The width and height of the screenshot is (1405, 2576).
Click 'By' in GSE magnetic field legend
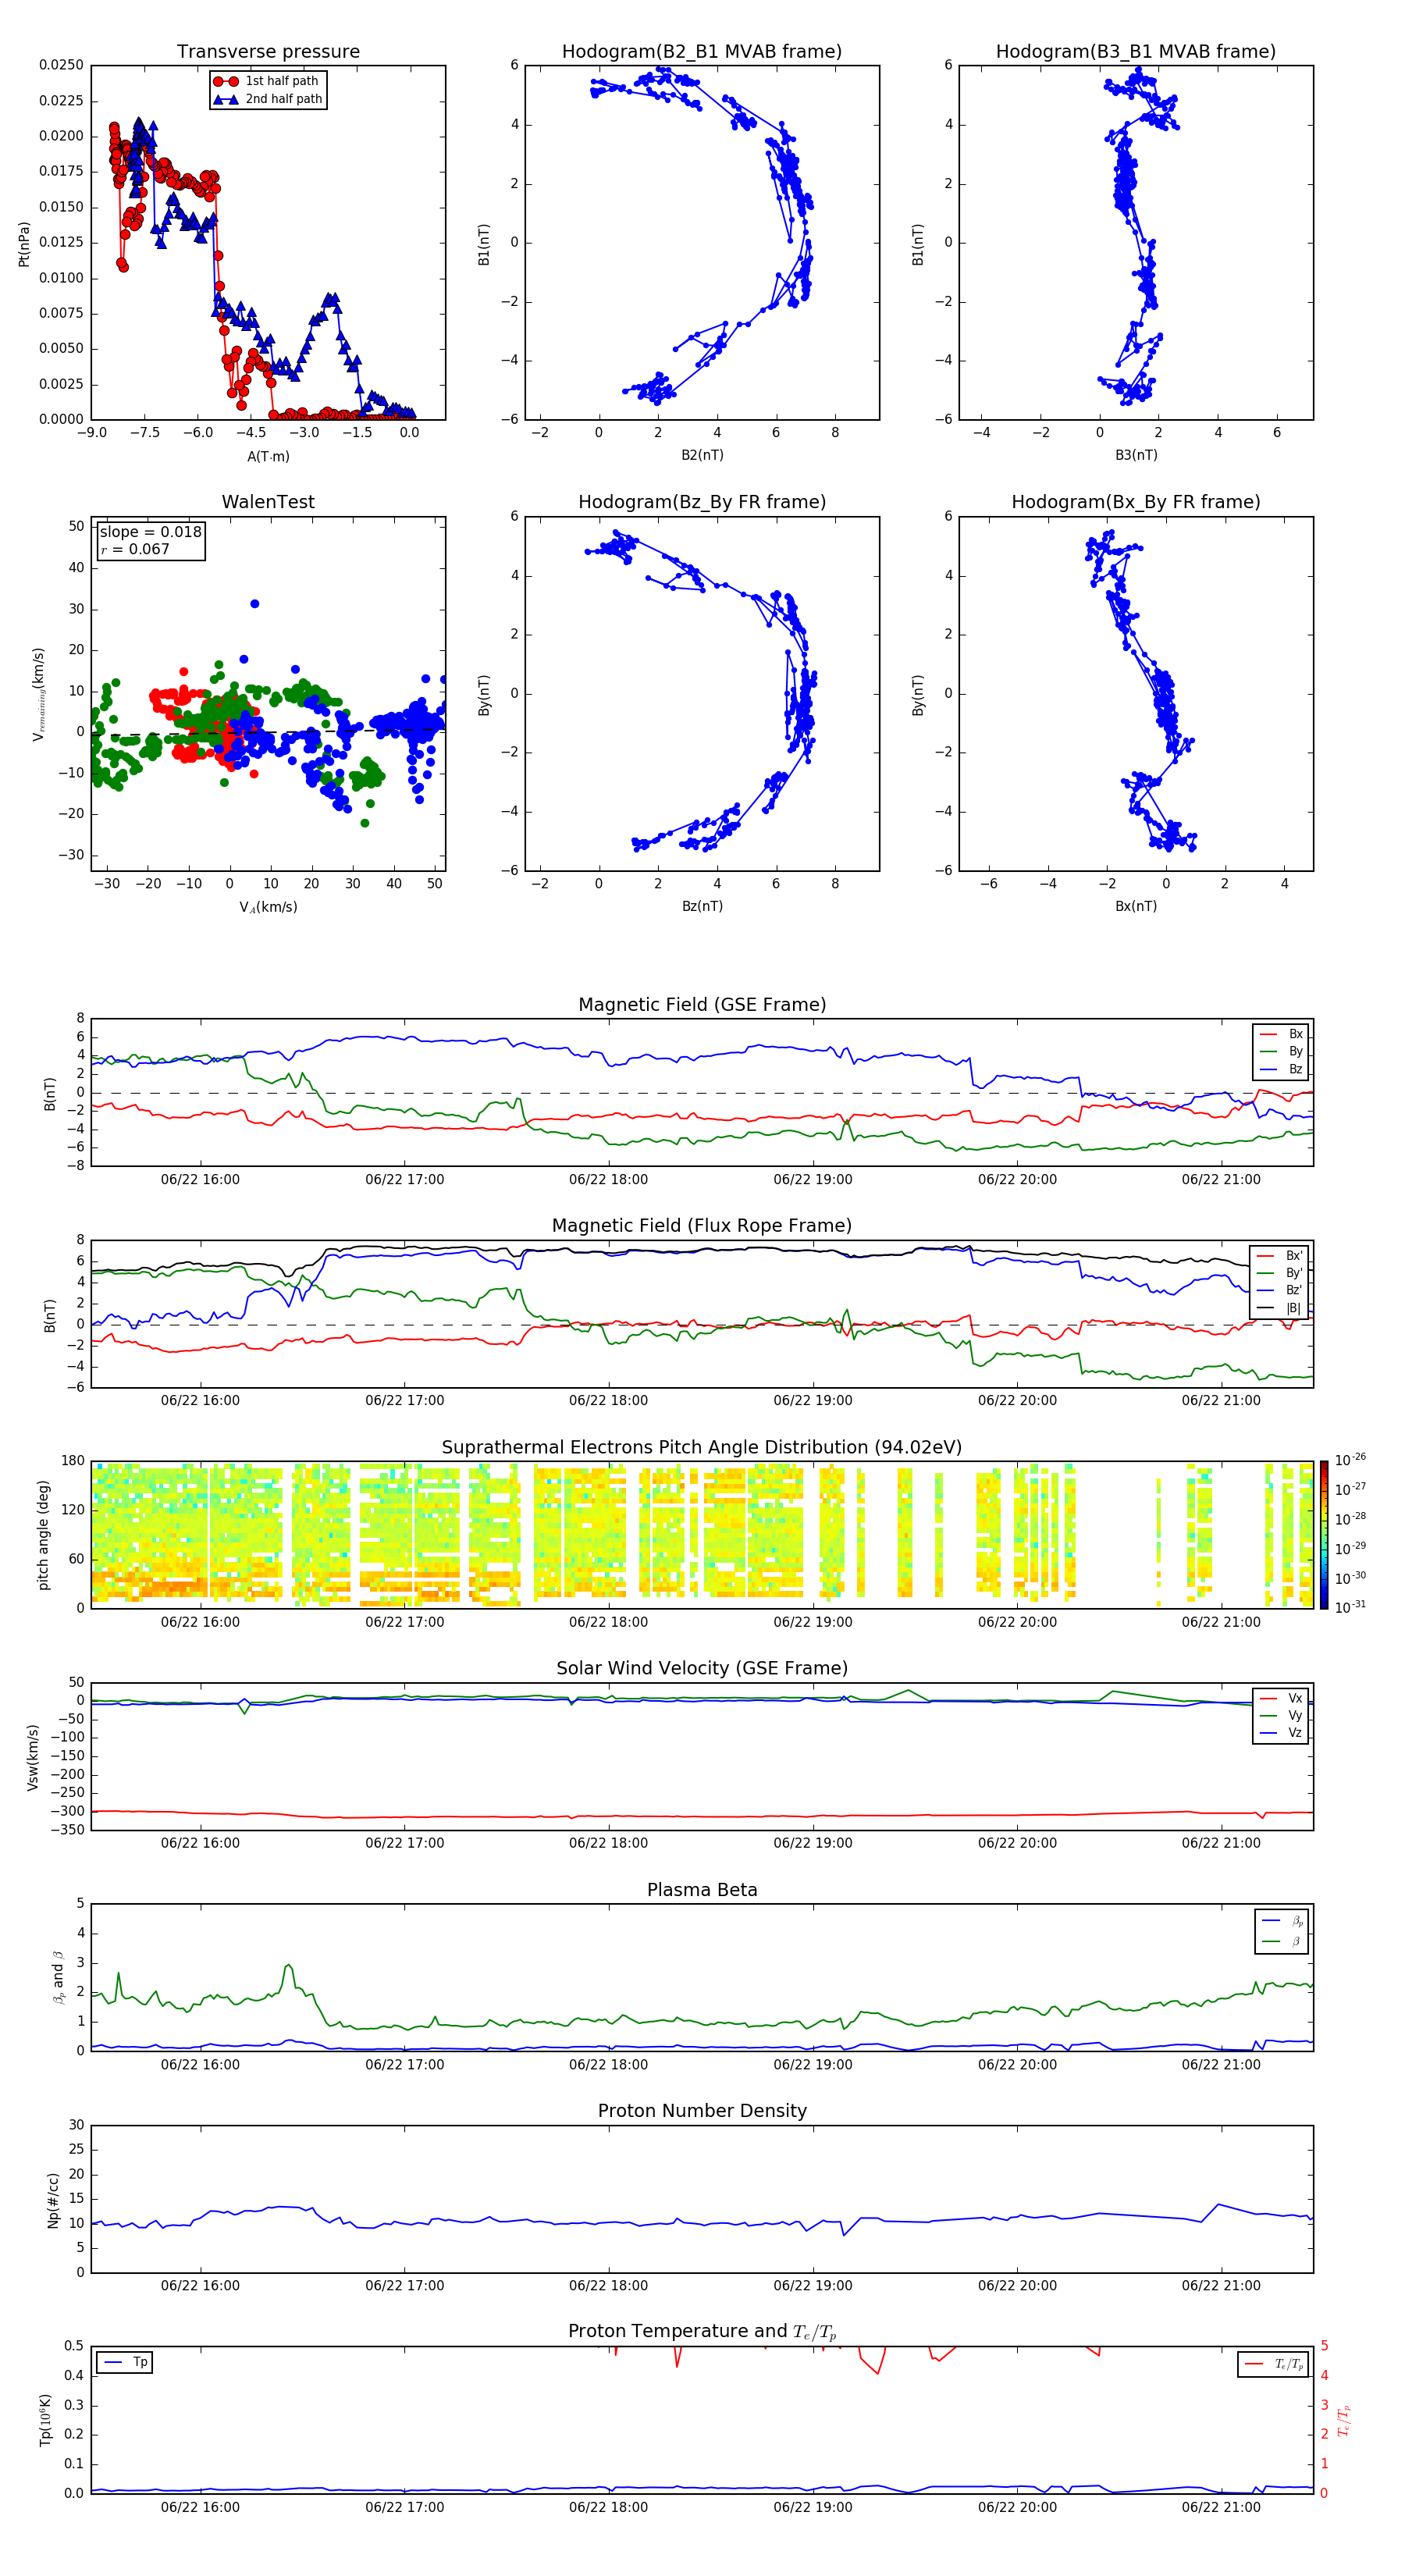click(1295, 1052)
